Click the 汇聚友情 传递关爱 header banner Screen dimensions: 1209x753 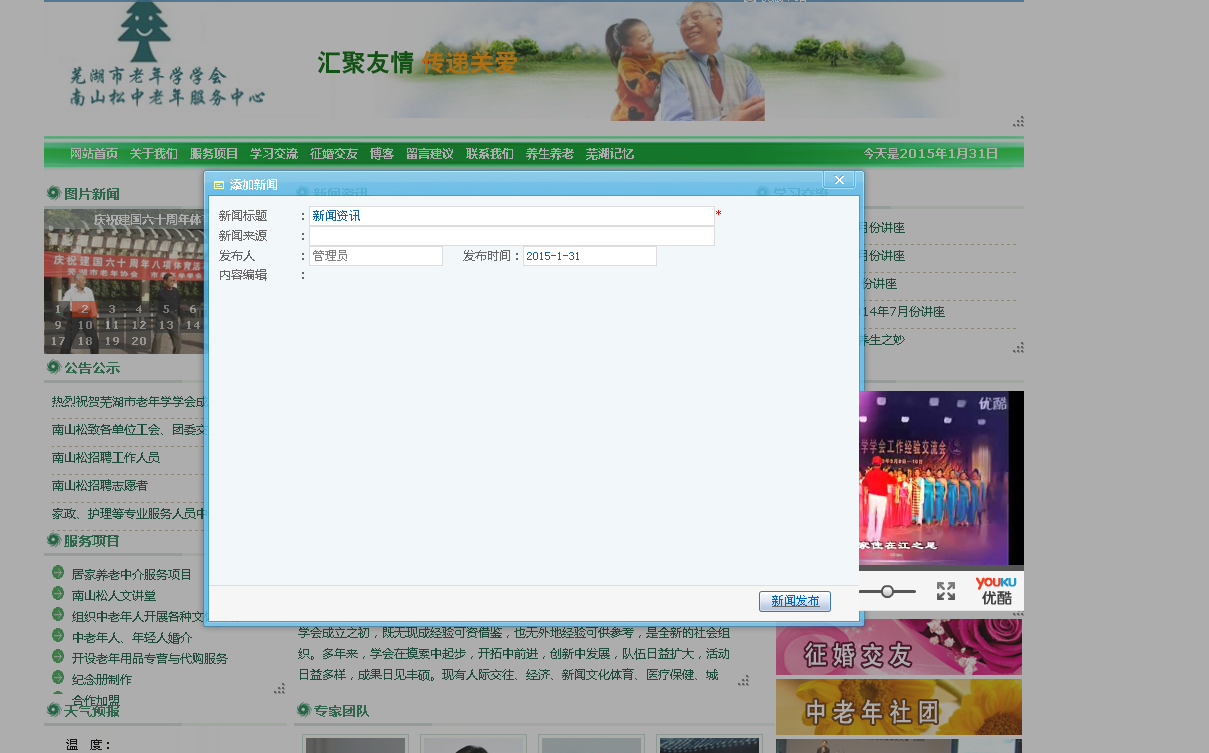[x=417, y=63]
